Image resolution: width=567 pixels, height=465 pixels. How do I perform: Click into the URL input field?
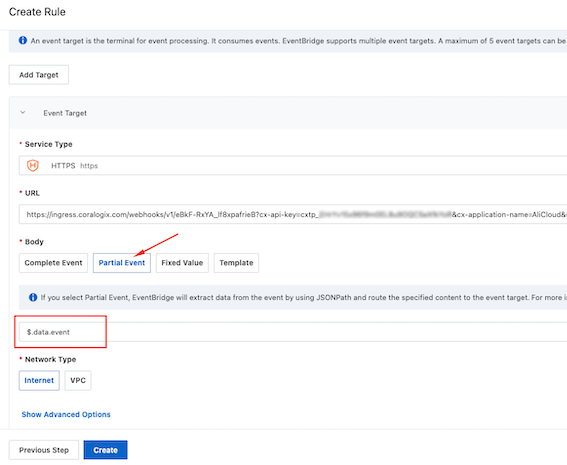coord(293,214)
